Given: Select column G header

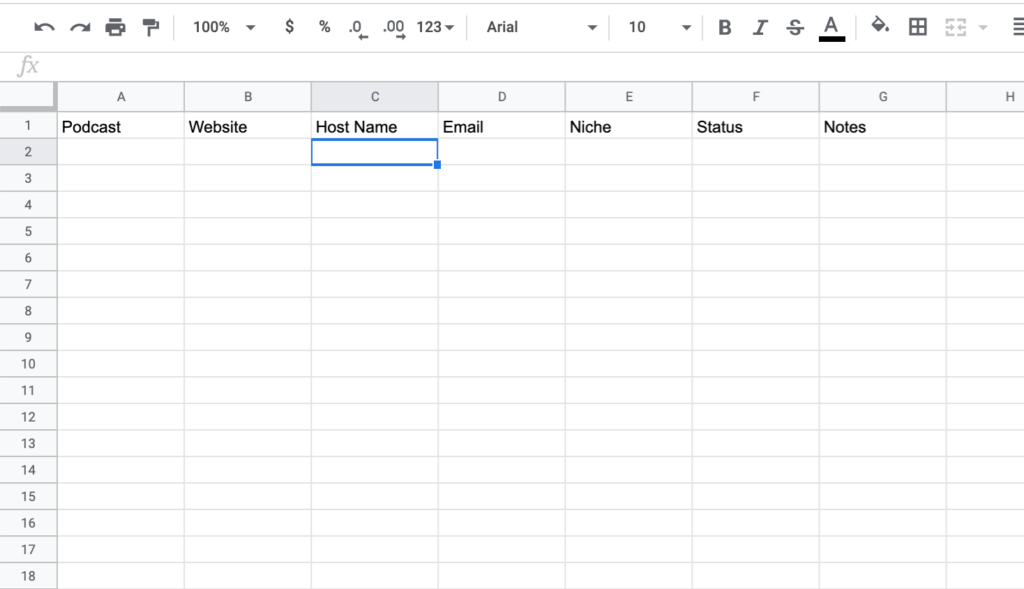Looking at the screenshot, I should 883,97.
